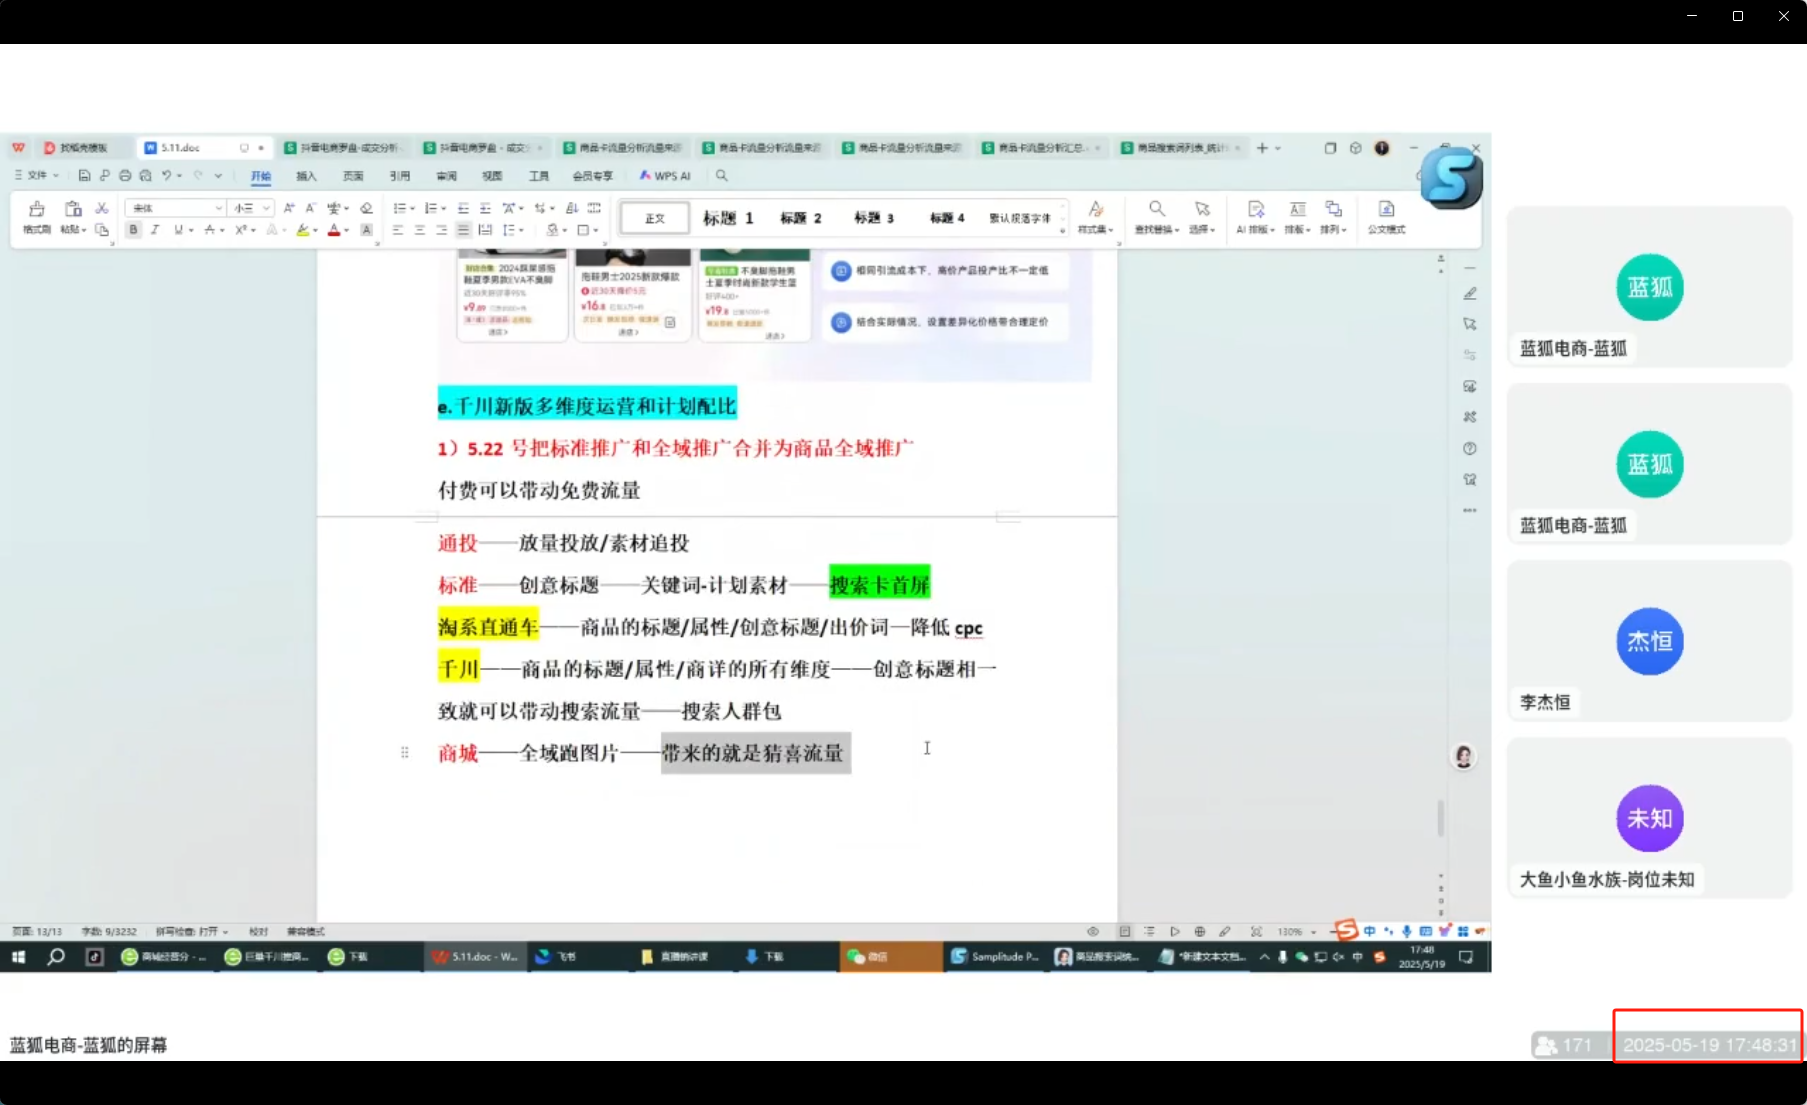Click the search magnifier beside WPS AI
1807x1105 pixels.
(721, 176)
